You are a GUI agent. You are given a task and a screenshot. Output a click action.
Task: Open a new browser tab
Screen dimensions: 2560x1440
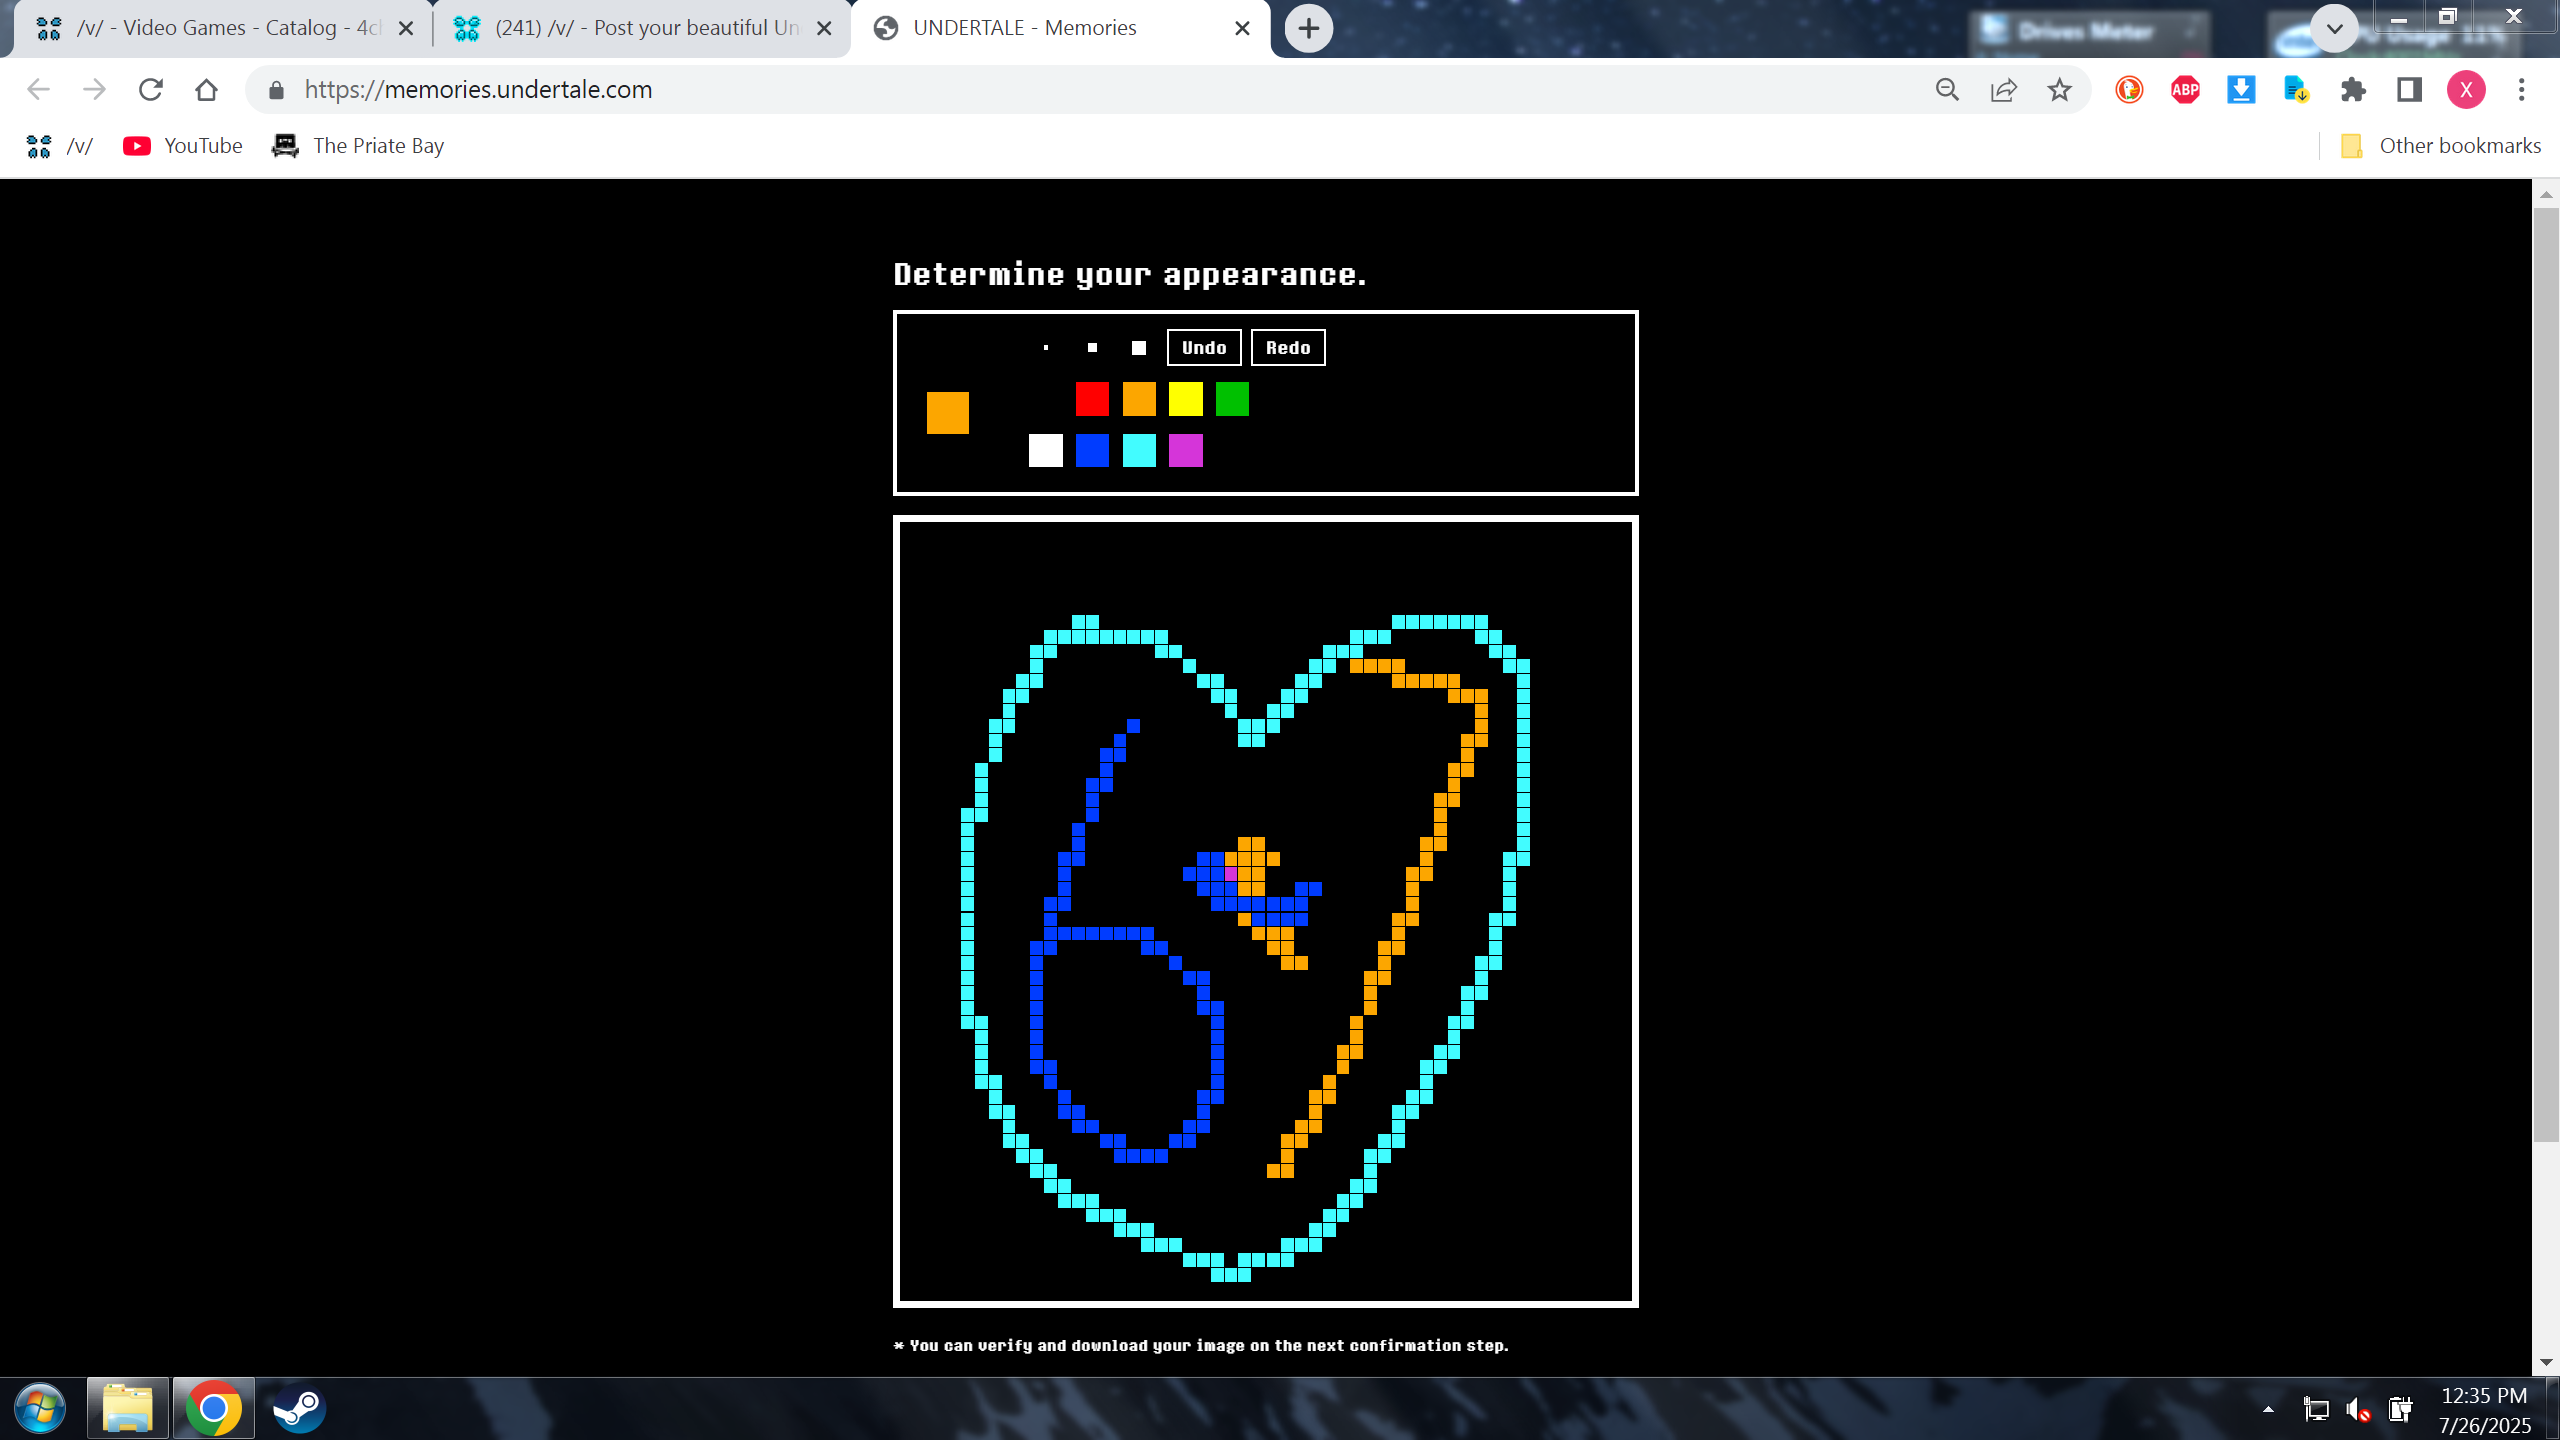(x=1309, y=29)
